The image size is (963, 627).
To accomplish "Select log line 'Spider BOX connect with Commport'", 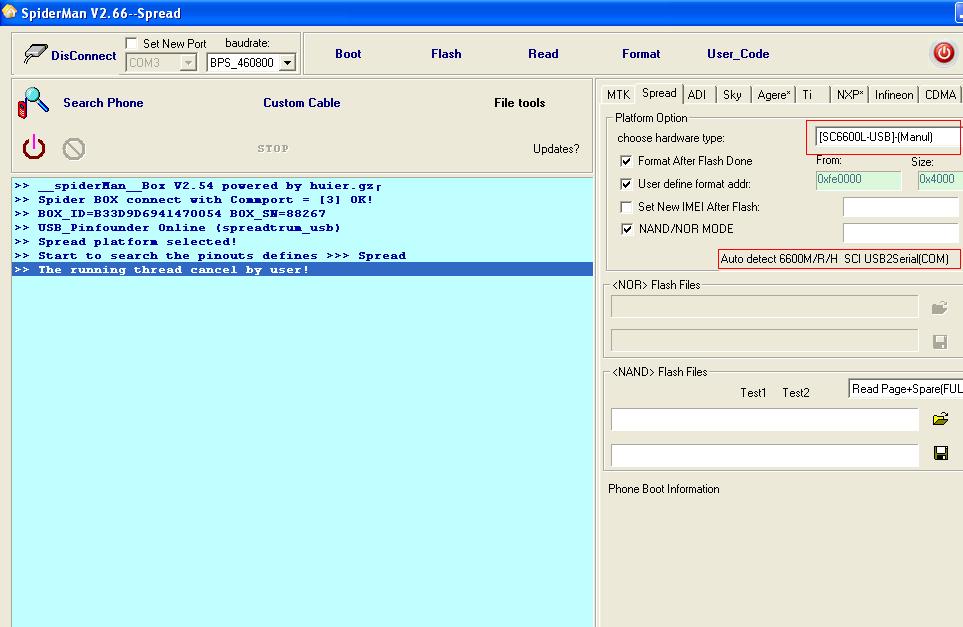I will point(302,199).
